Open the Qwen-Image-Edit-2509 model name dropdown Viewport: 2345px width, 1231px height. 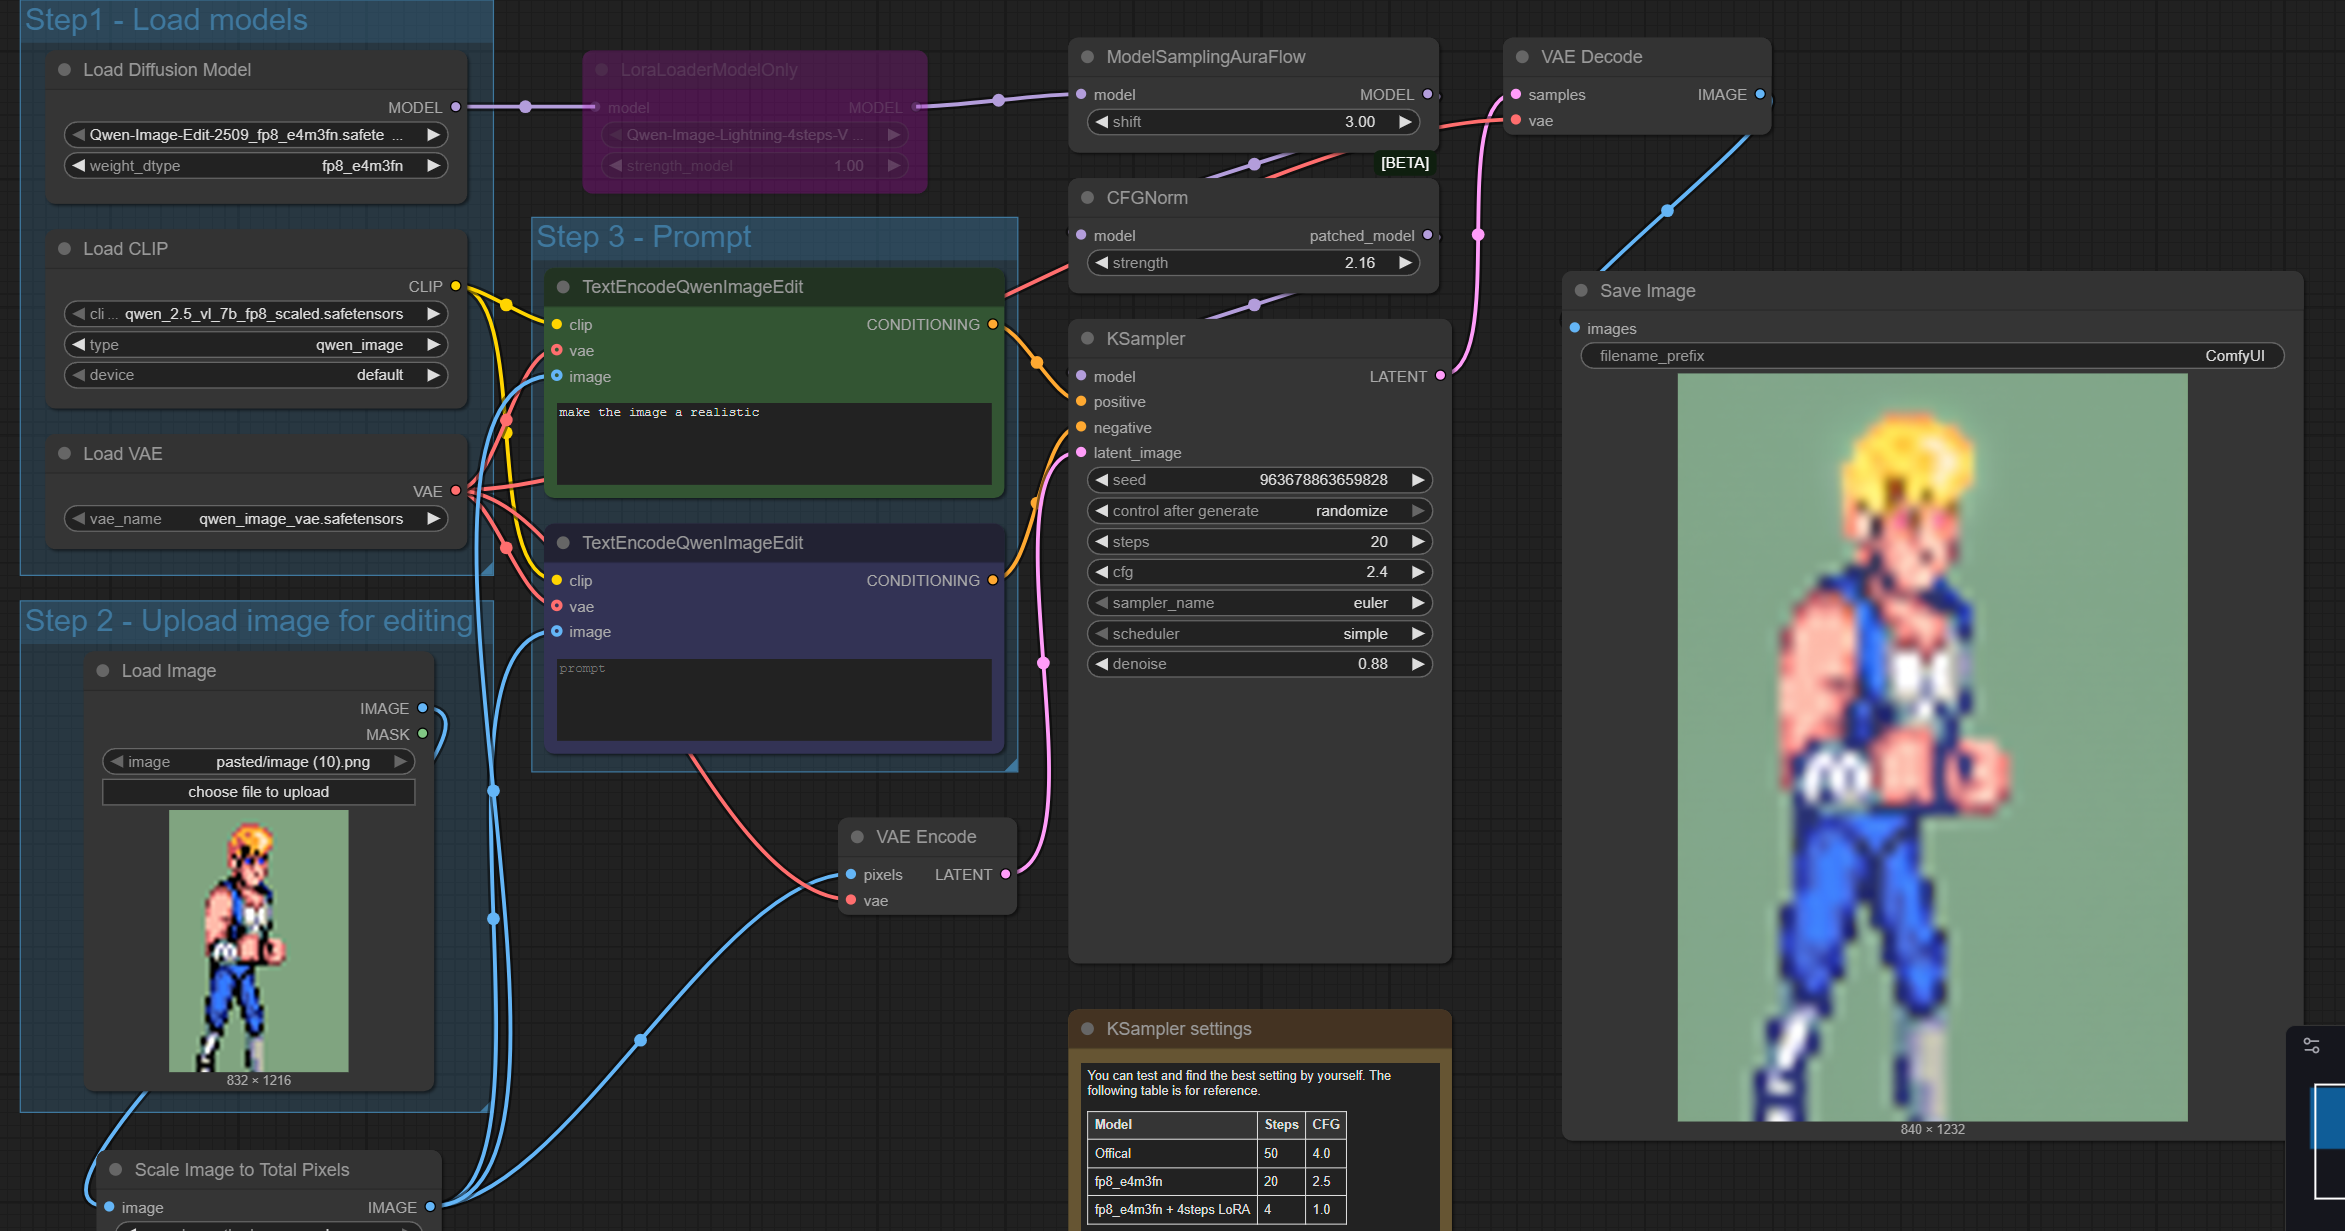pos(256,135)
